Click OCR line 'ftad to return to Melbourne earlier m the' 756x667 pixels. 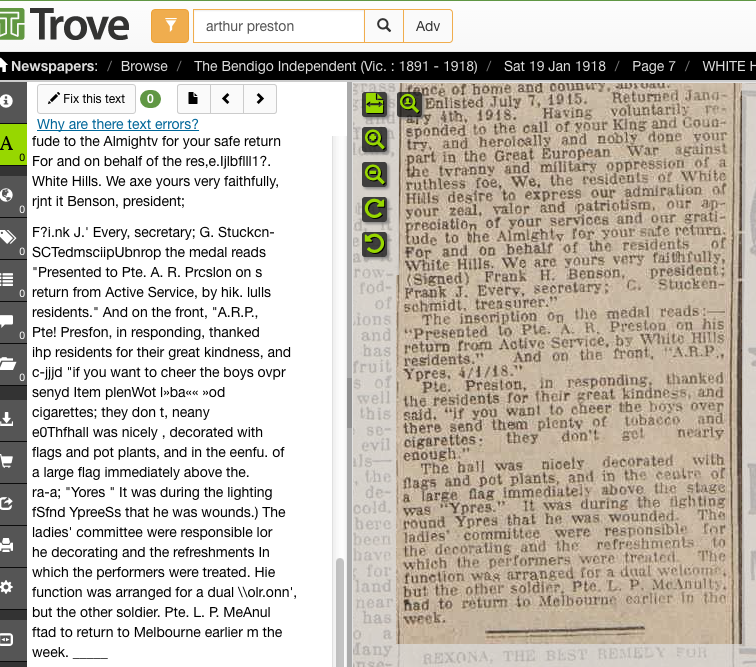(x=157, y=632)
